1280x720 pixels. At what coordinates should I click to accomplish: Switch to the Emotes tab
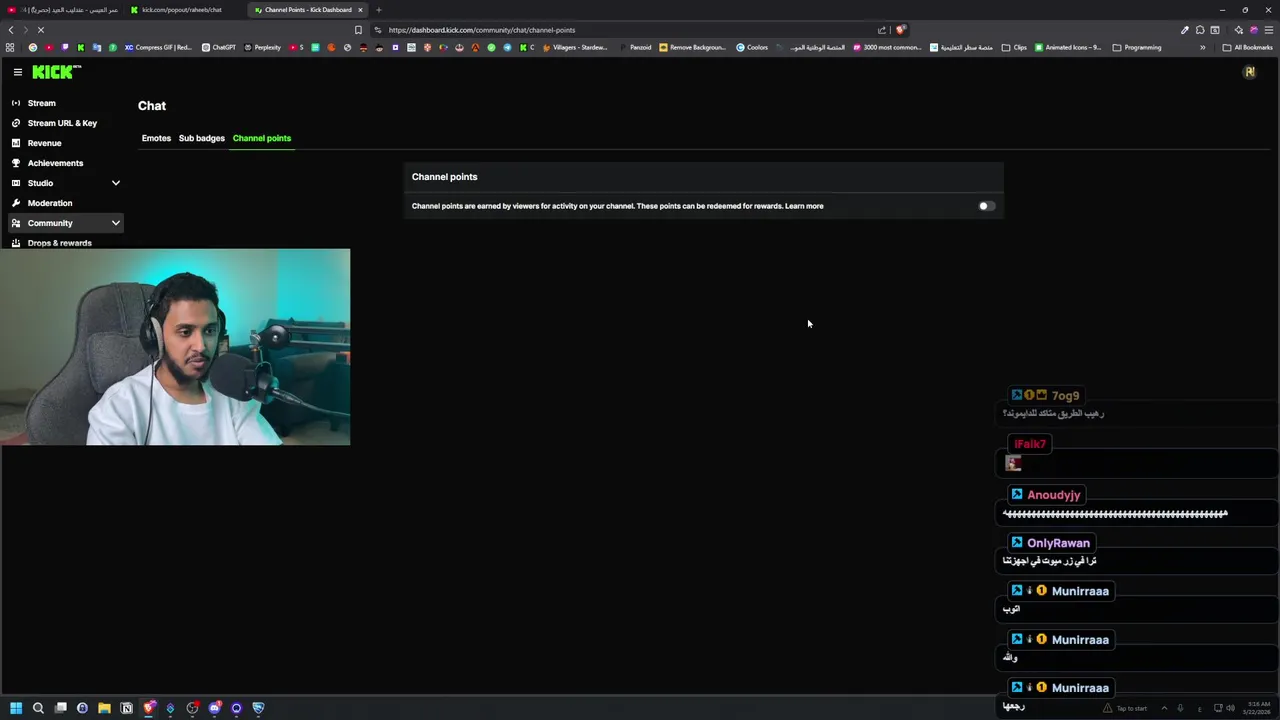156,138
